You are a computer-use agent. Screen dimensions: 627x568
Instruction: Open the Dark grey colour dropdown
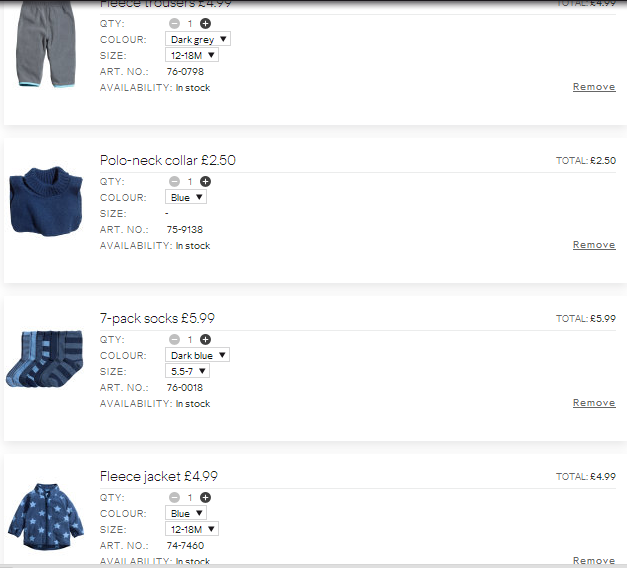(198, 39)
